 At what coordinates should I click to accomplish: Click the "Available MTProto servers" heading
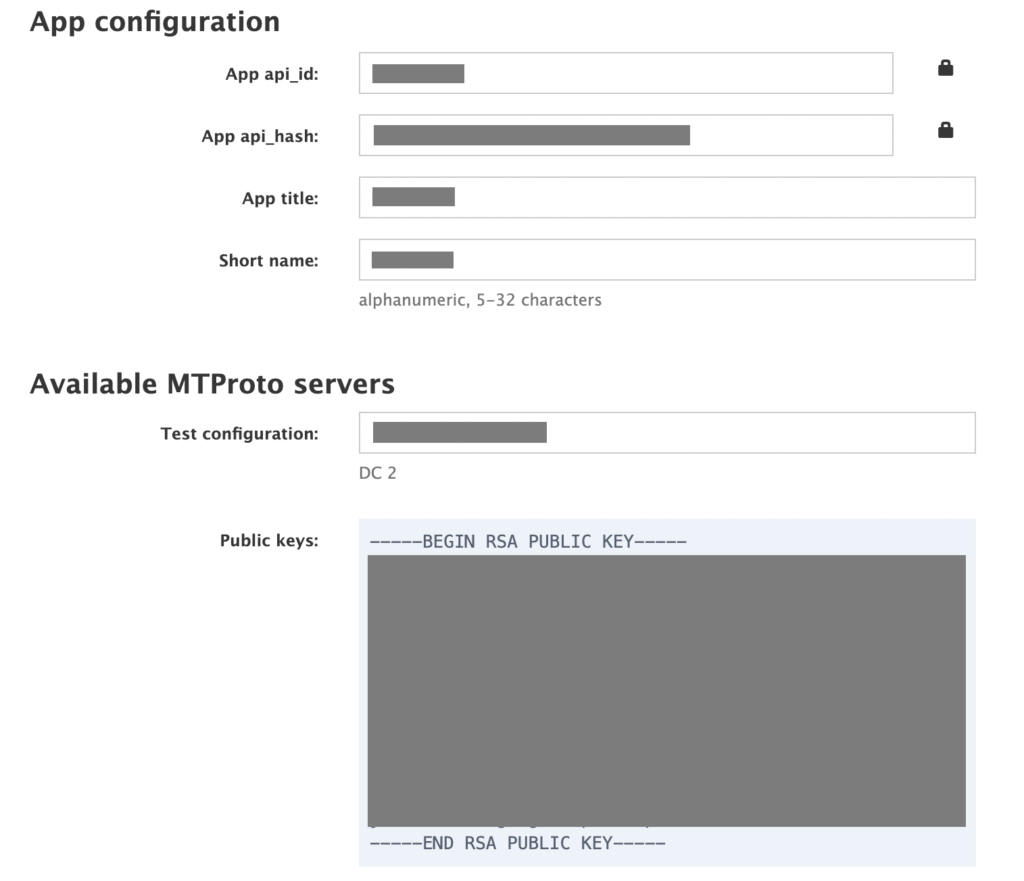click(212, 383)
